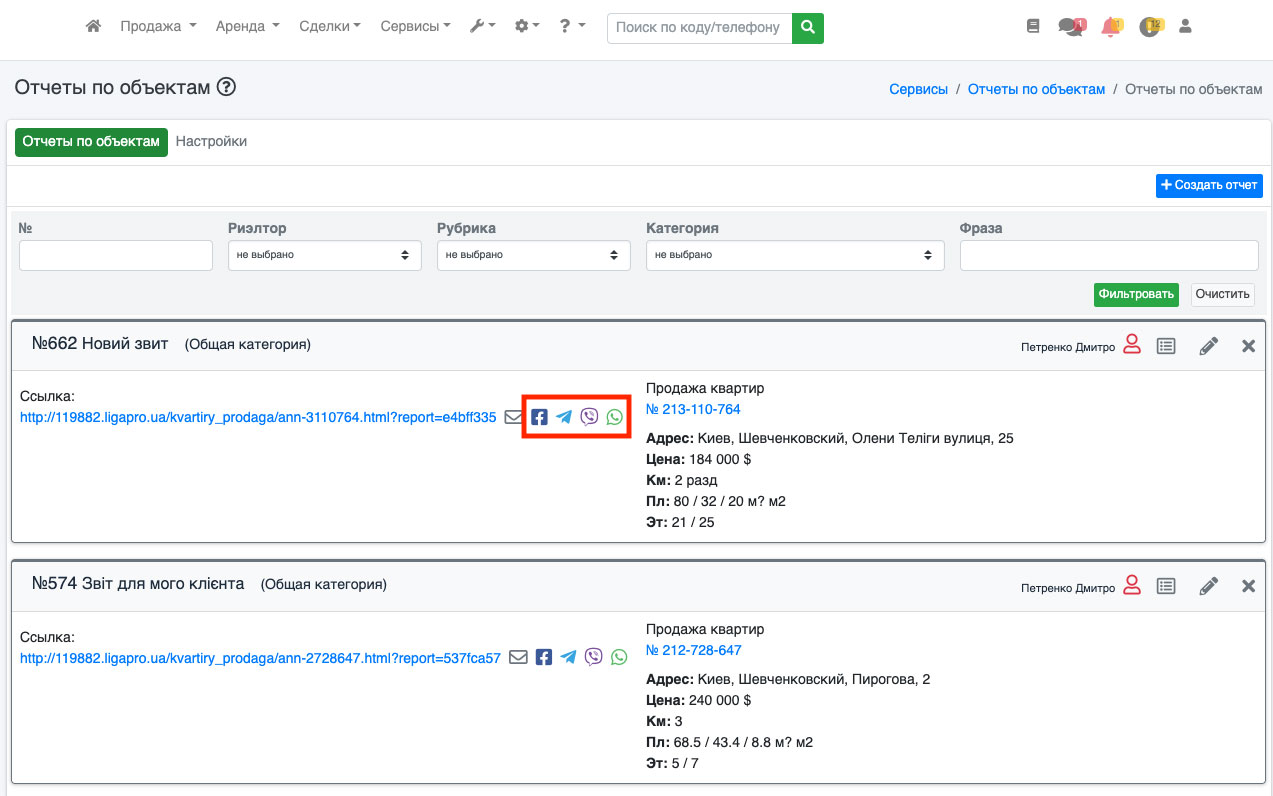The image size is (1273, 796).
Task: Share report №662 via Telegram icon
Action: [564, 417]
